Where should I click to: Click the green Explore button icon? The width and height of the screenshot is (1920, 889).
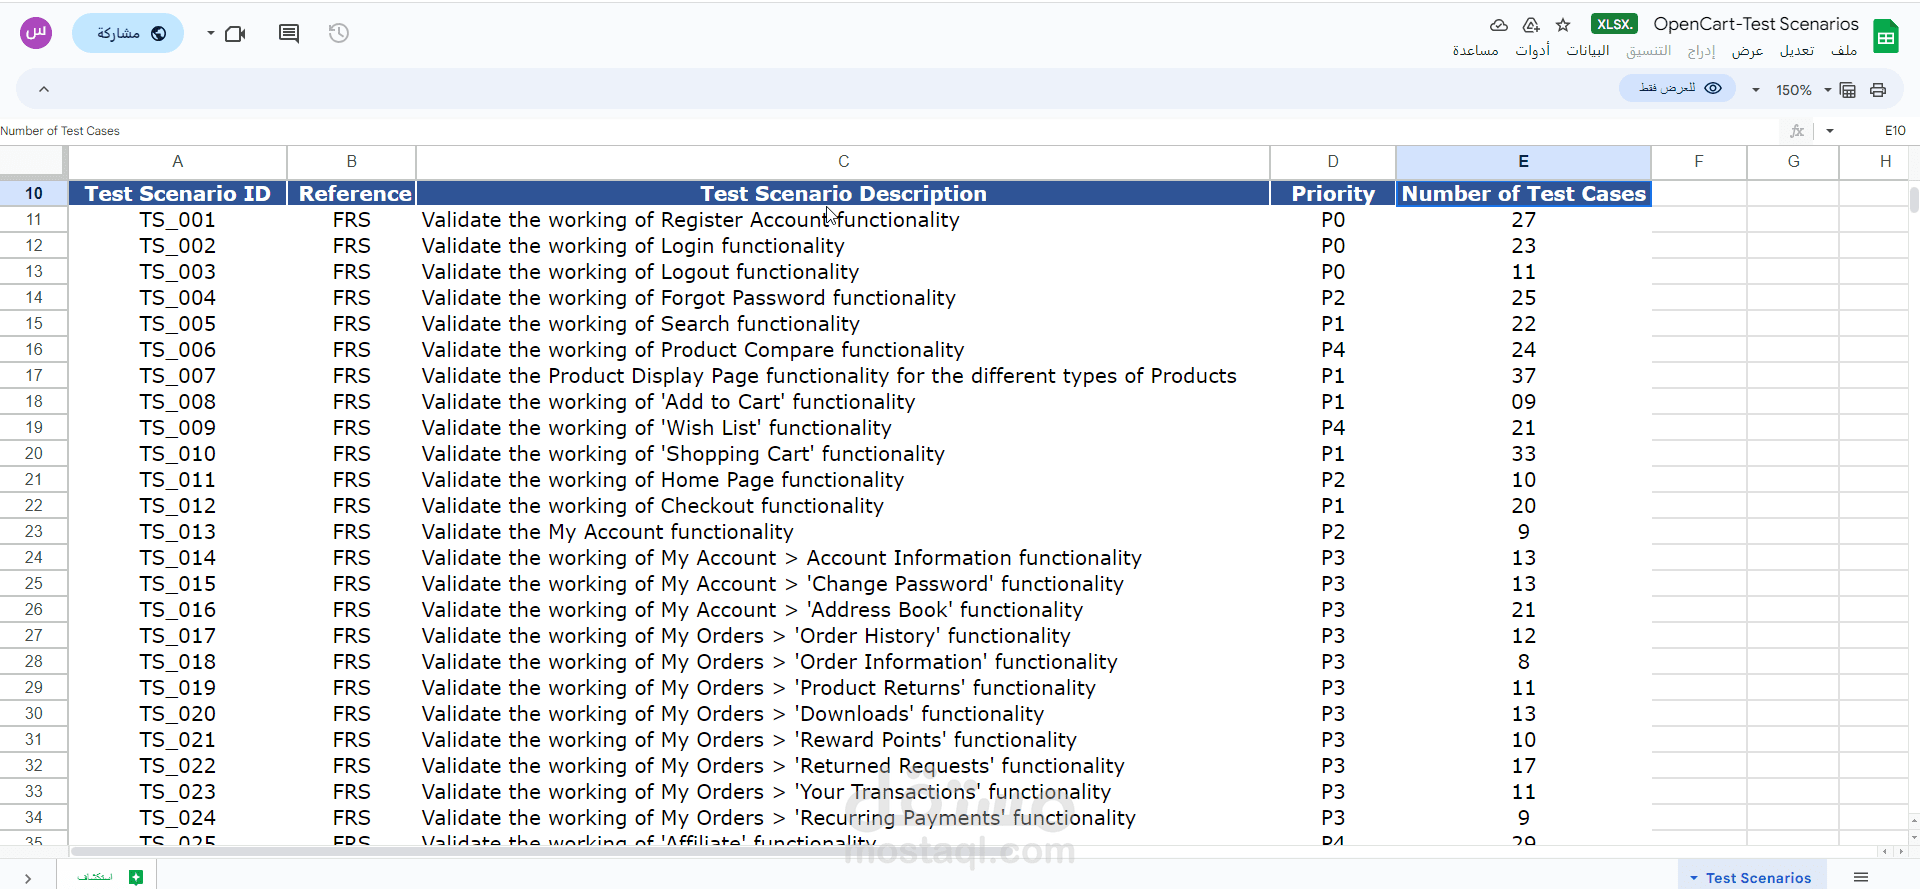136,877
